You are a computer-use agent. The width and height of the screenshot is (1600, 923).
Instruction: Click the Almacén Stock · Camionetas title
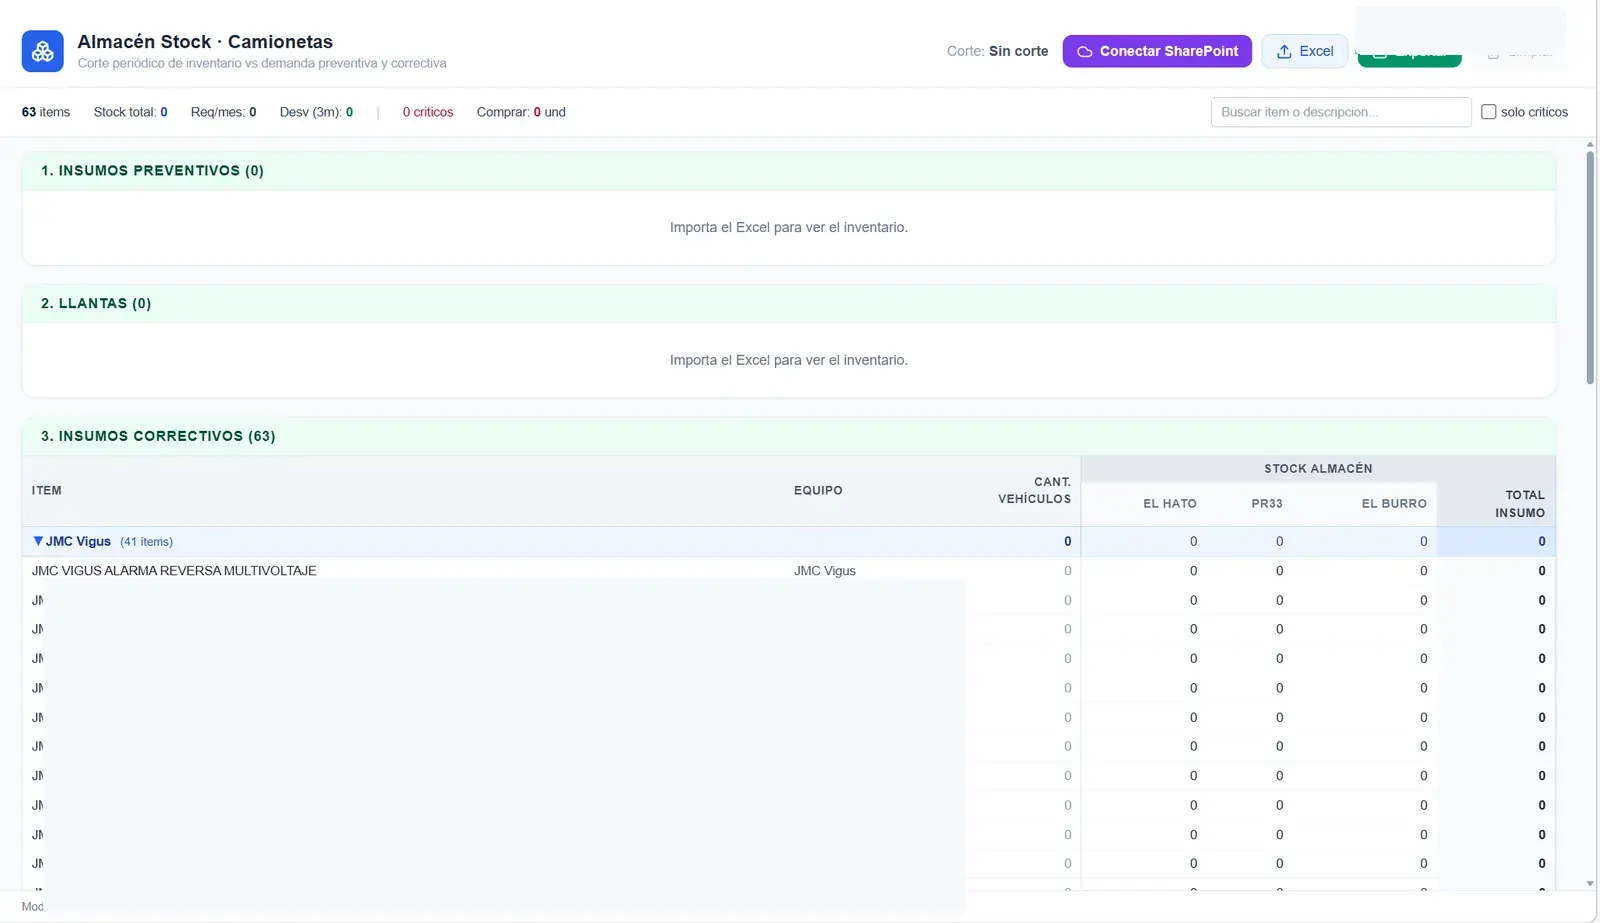coord(205,42)
